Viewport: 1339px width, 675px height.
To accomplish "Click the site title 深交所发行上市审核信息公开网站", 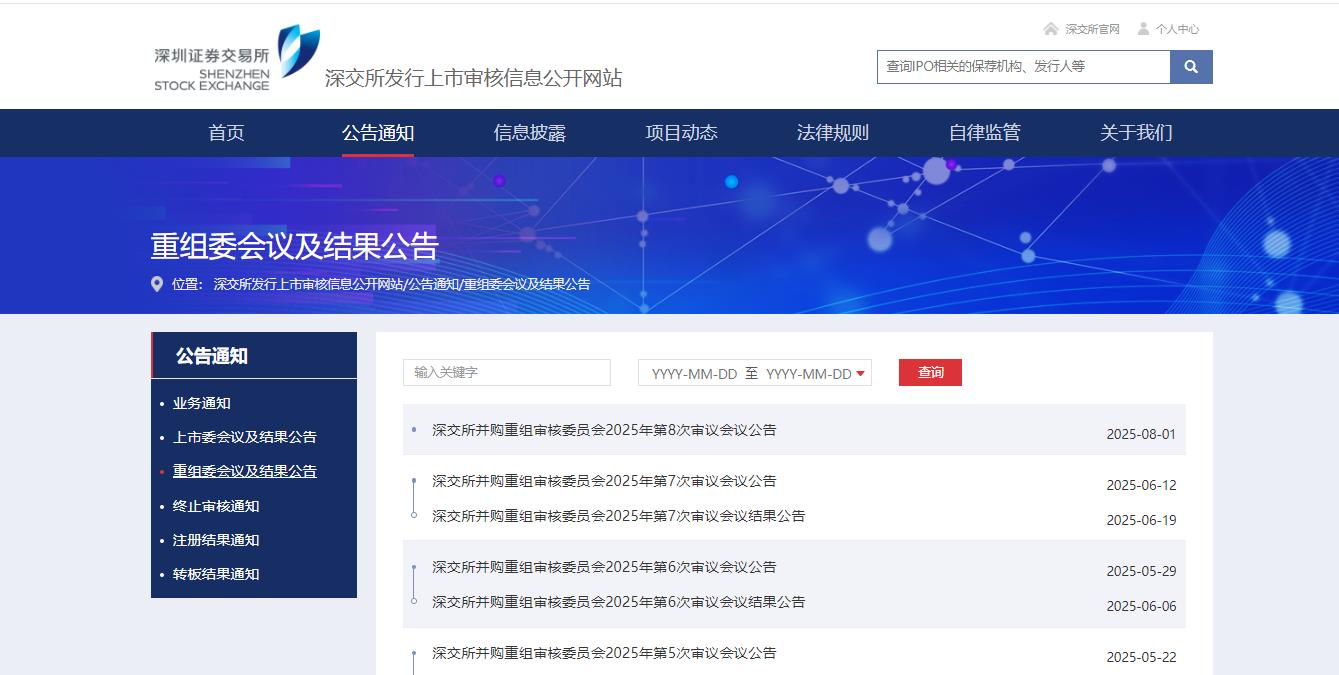I will pos(473,78).
